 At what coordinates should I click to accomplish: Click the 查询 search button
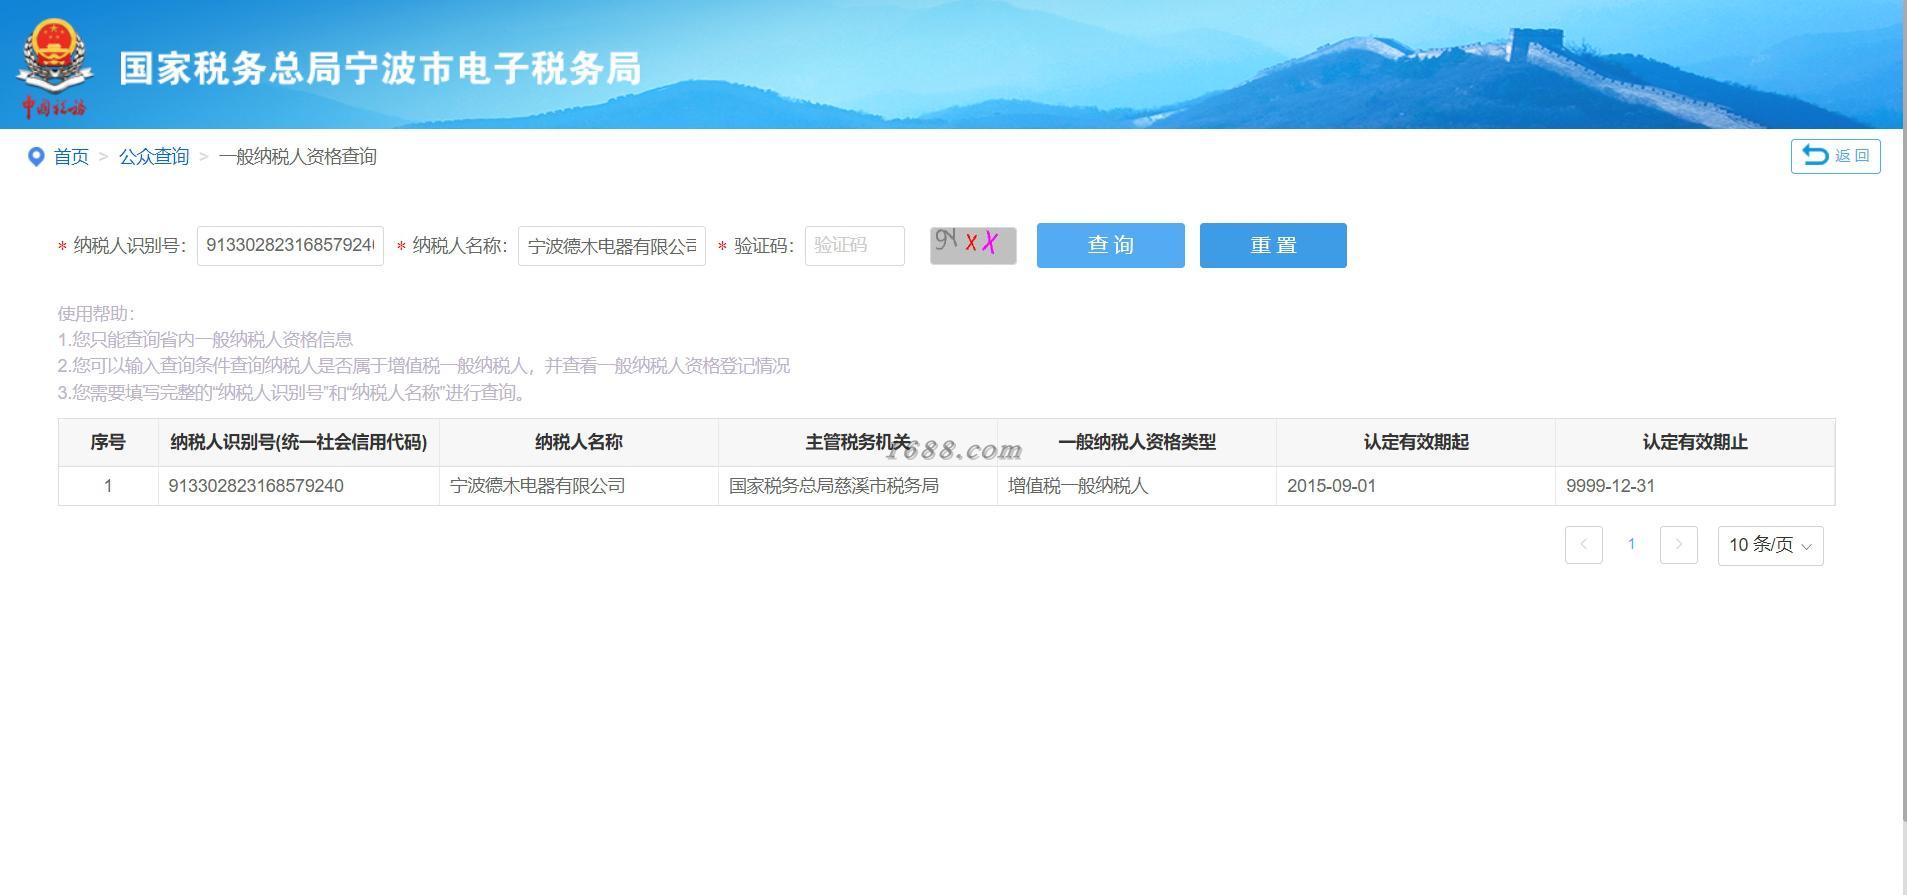coord(1110,245)
